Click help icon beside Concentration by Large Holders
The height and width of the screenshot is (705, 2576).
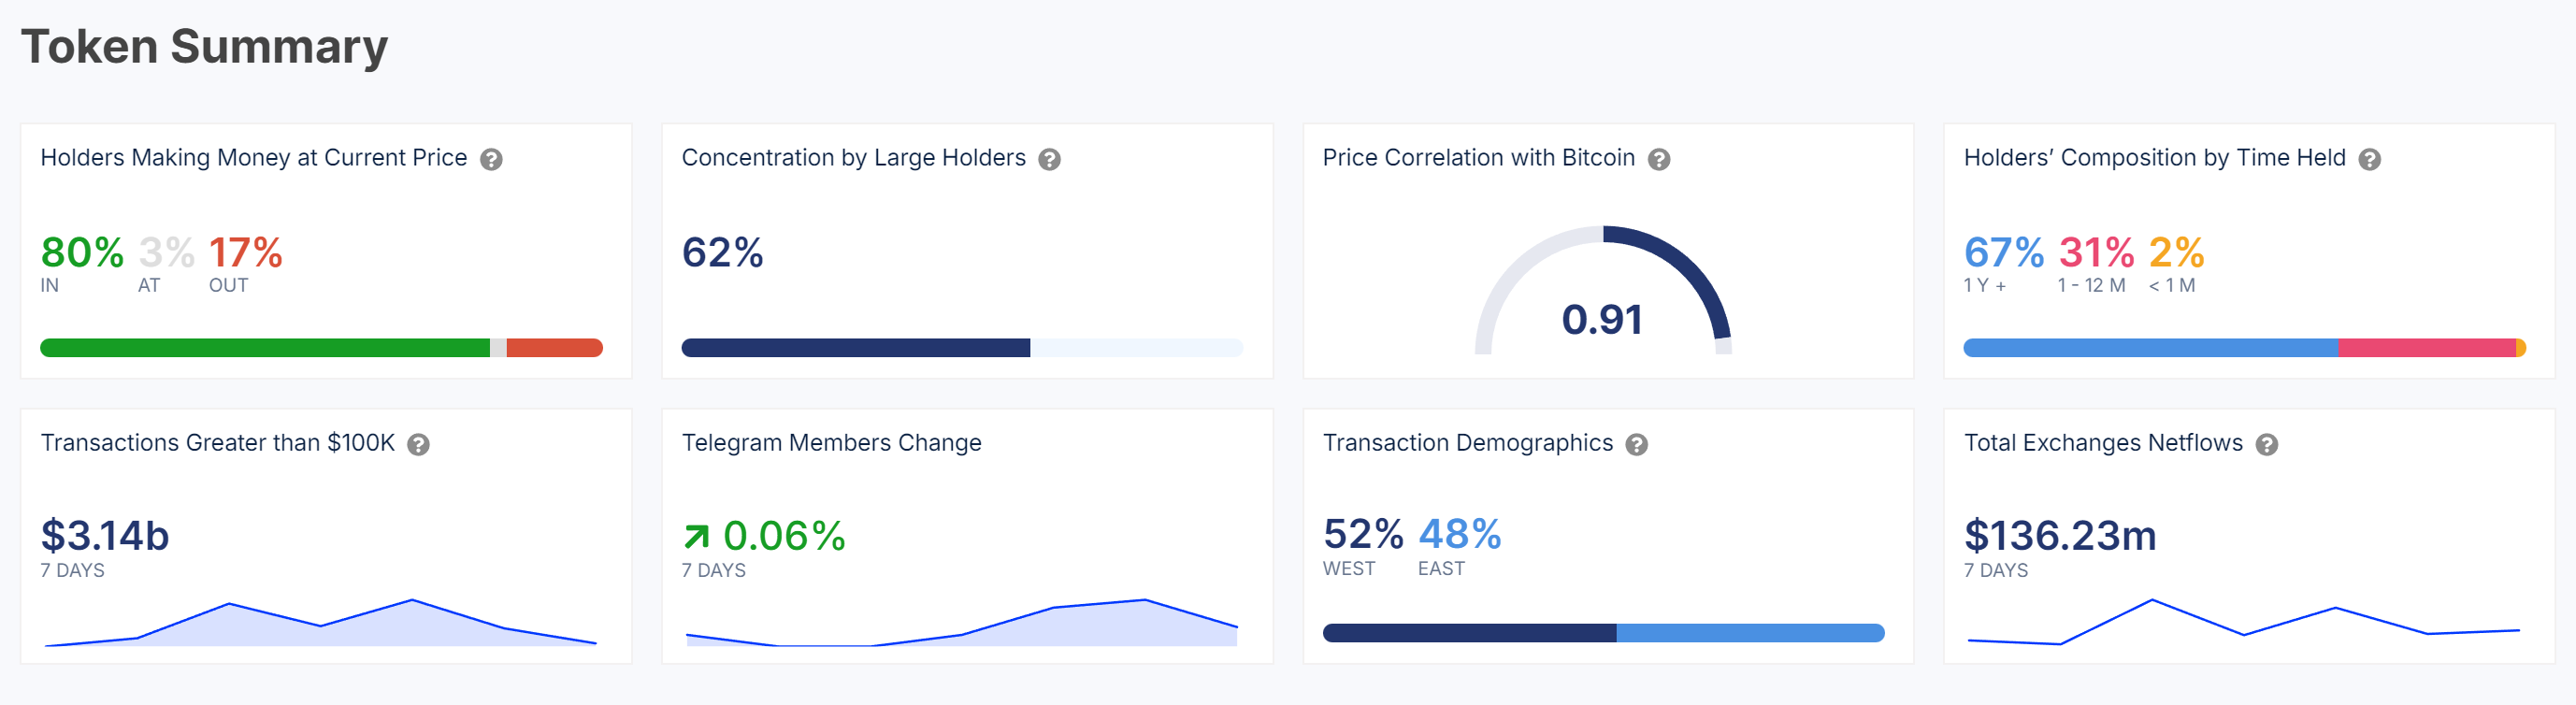tap(1049, 159)
